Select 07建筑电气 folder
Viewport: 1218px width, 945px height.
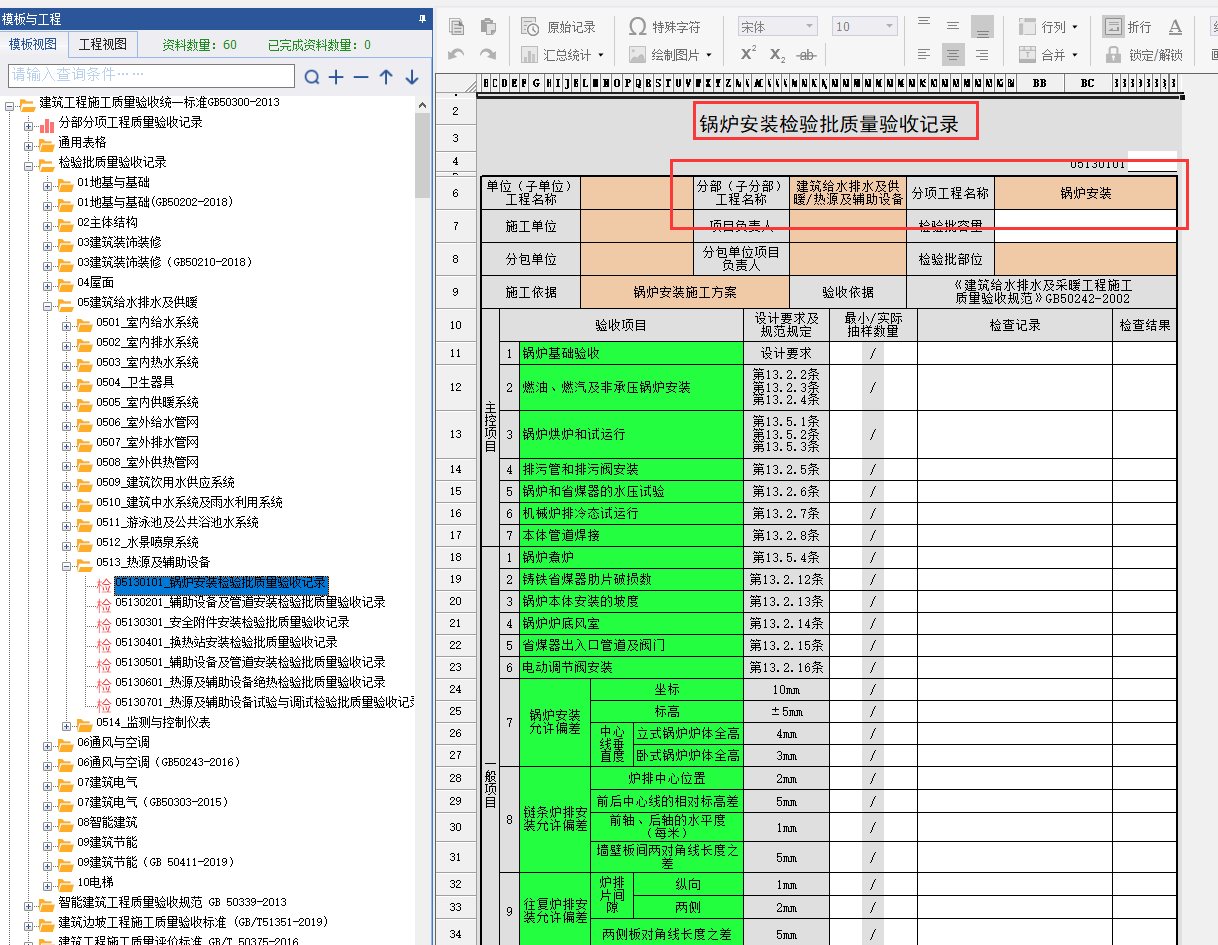click(x=107, y=782)
